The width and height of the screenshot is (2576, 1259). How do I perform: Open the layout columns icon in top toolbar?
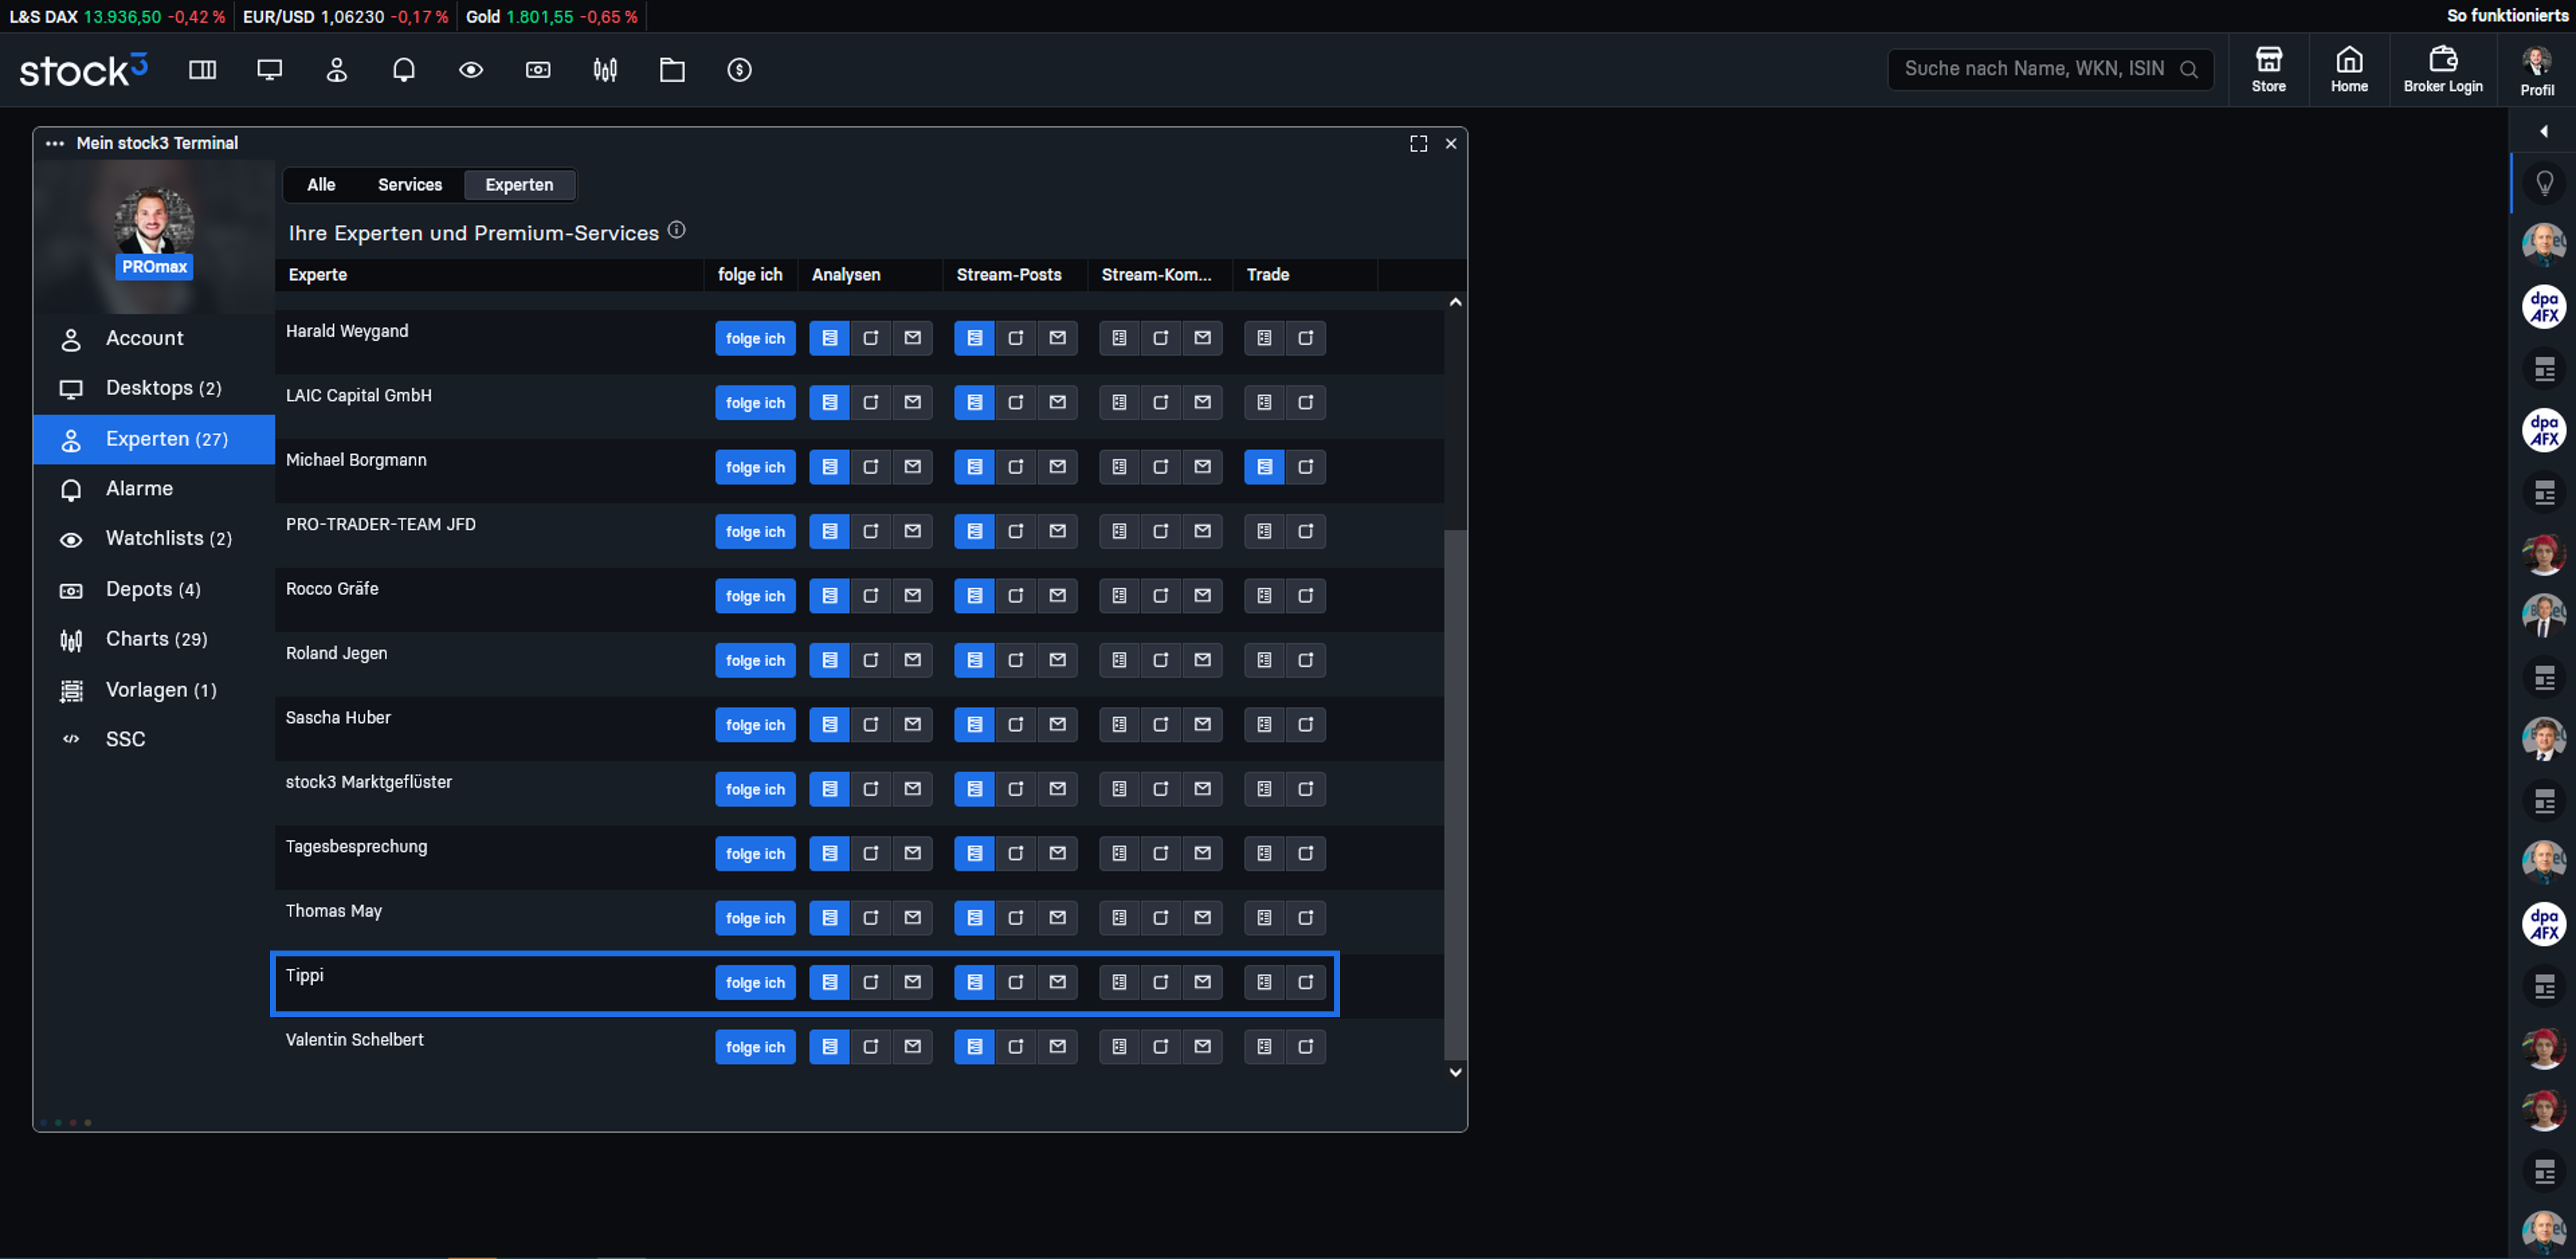pyautogui.click(x=203, y=70)
